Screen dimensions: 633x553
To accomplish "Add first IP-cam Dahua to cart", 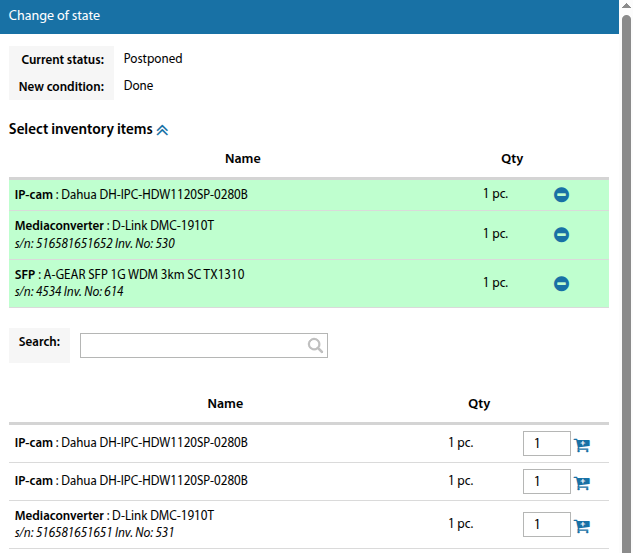I will point(582,445).
